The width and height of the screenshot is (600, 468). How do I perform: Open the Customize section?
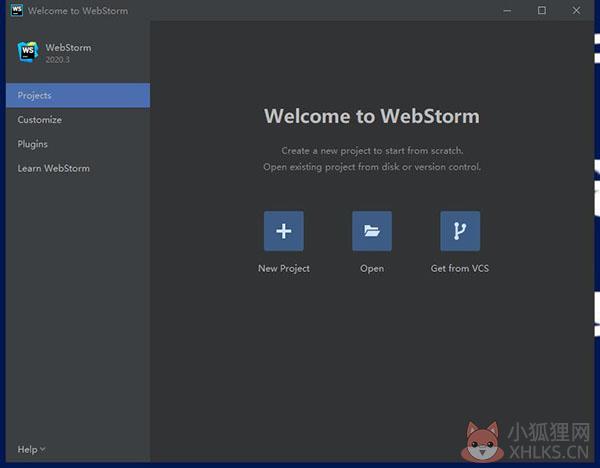pyautogui.click(x=78, y=120)
